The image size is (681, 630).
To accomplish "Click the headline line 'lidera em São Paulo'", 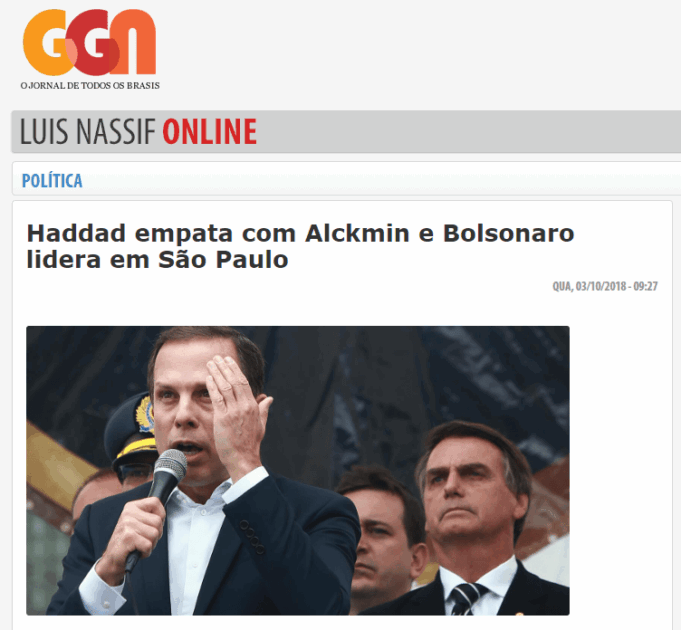I will pyautogui.click(x=157, y=260).
